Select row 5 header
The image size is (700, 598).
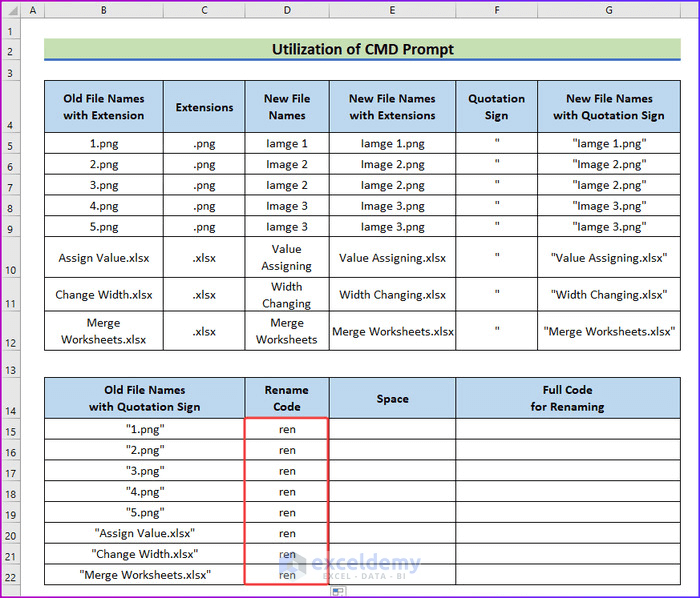pos(10,144)
